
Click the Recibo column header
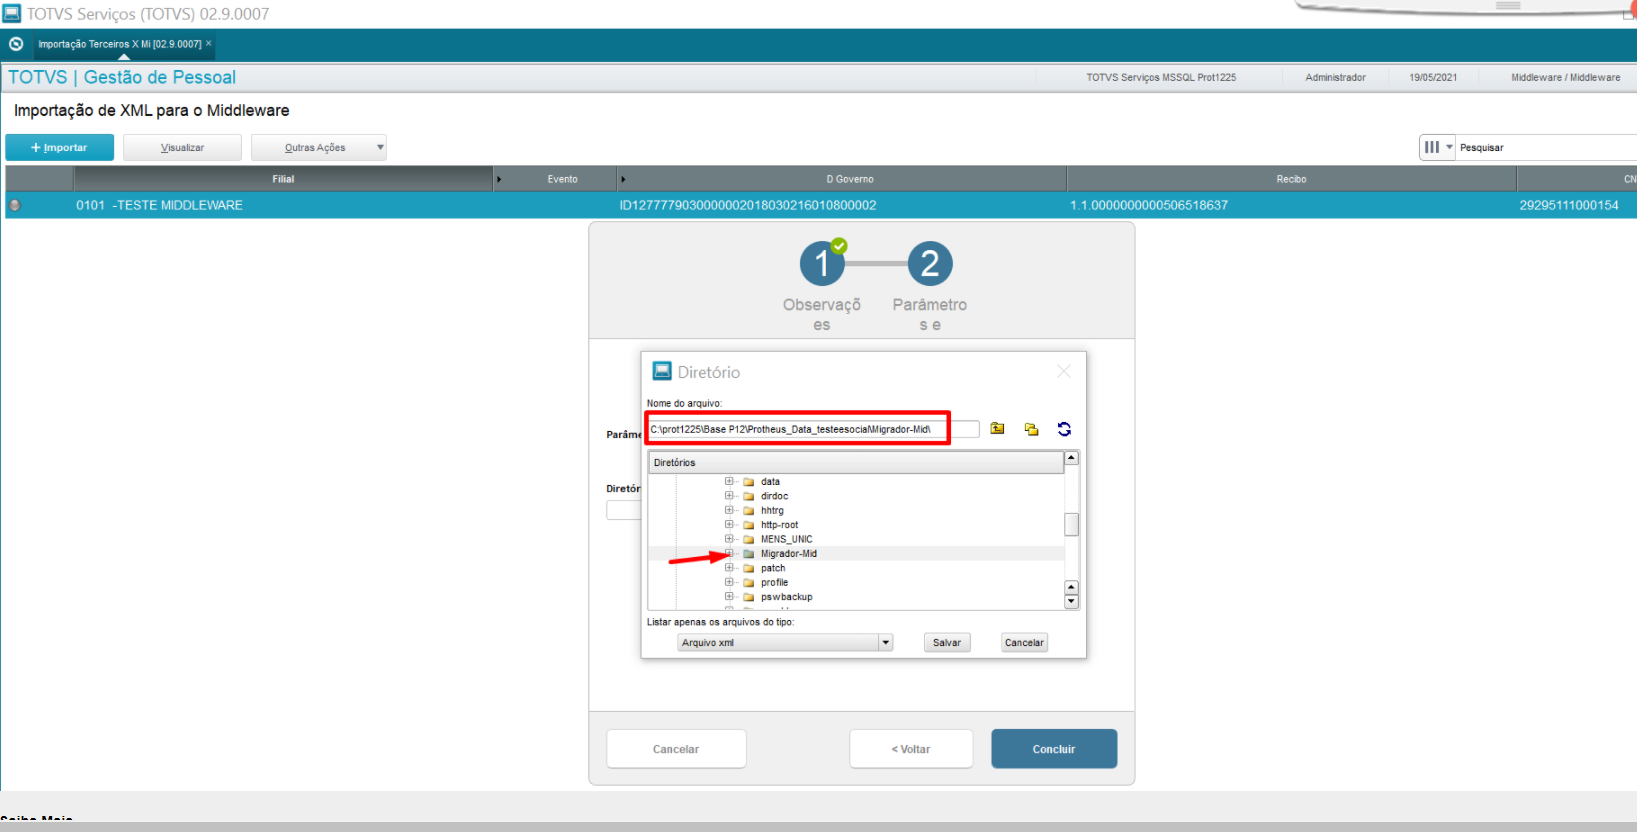[1291, 179]
